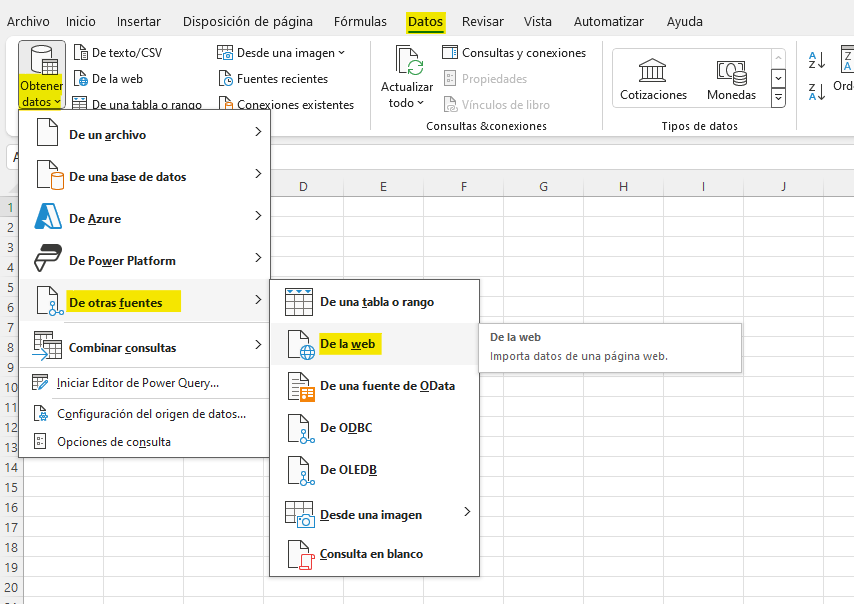
Task: Choose De un archivo menu entry
Action: coord(144,132)
